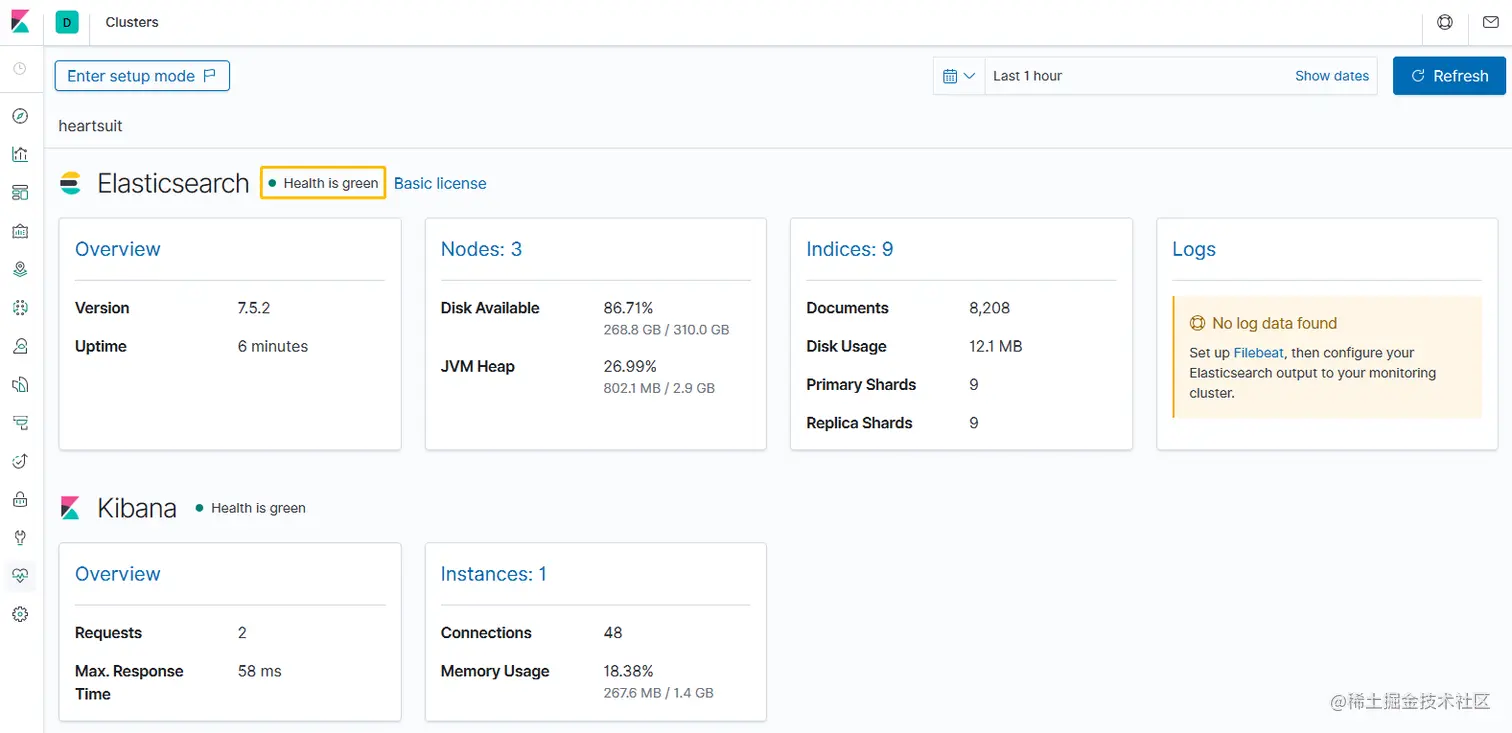Click the Kibana logo in the top corner

(x=20, y=21)
